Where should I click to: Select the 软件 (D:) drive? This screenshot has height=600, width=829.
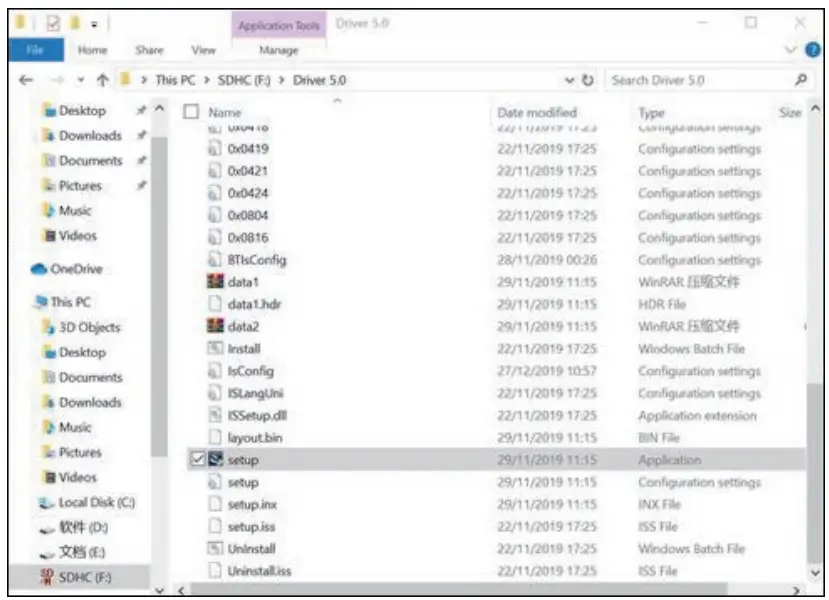click(74, 527)
